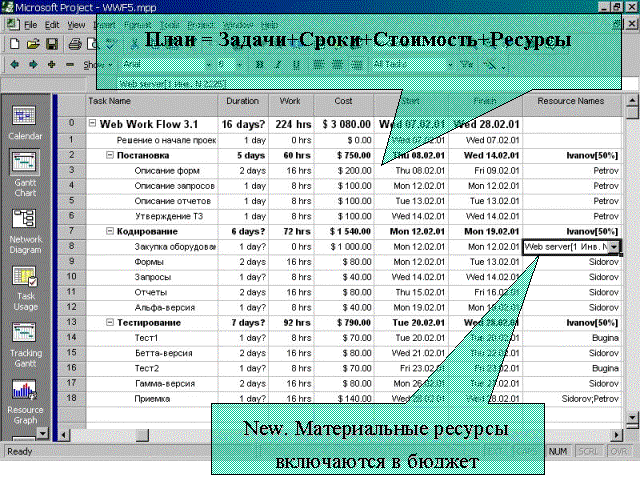Click the Task Name column header

pyautogui.click(x=152, y=105)
